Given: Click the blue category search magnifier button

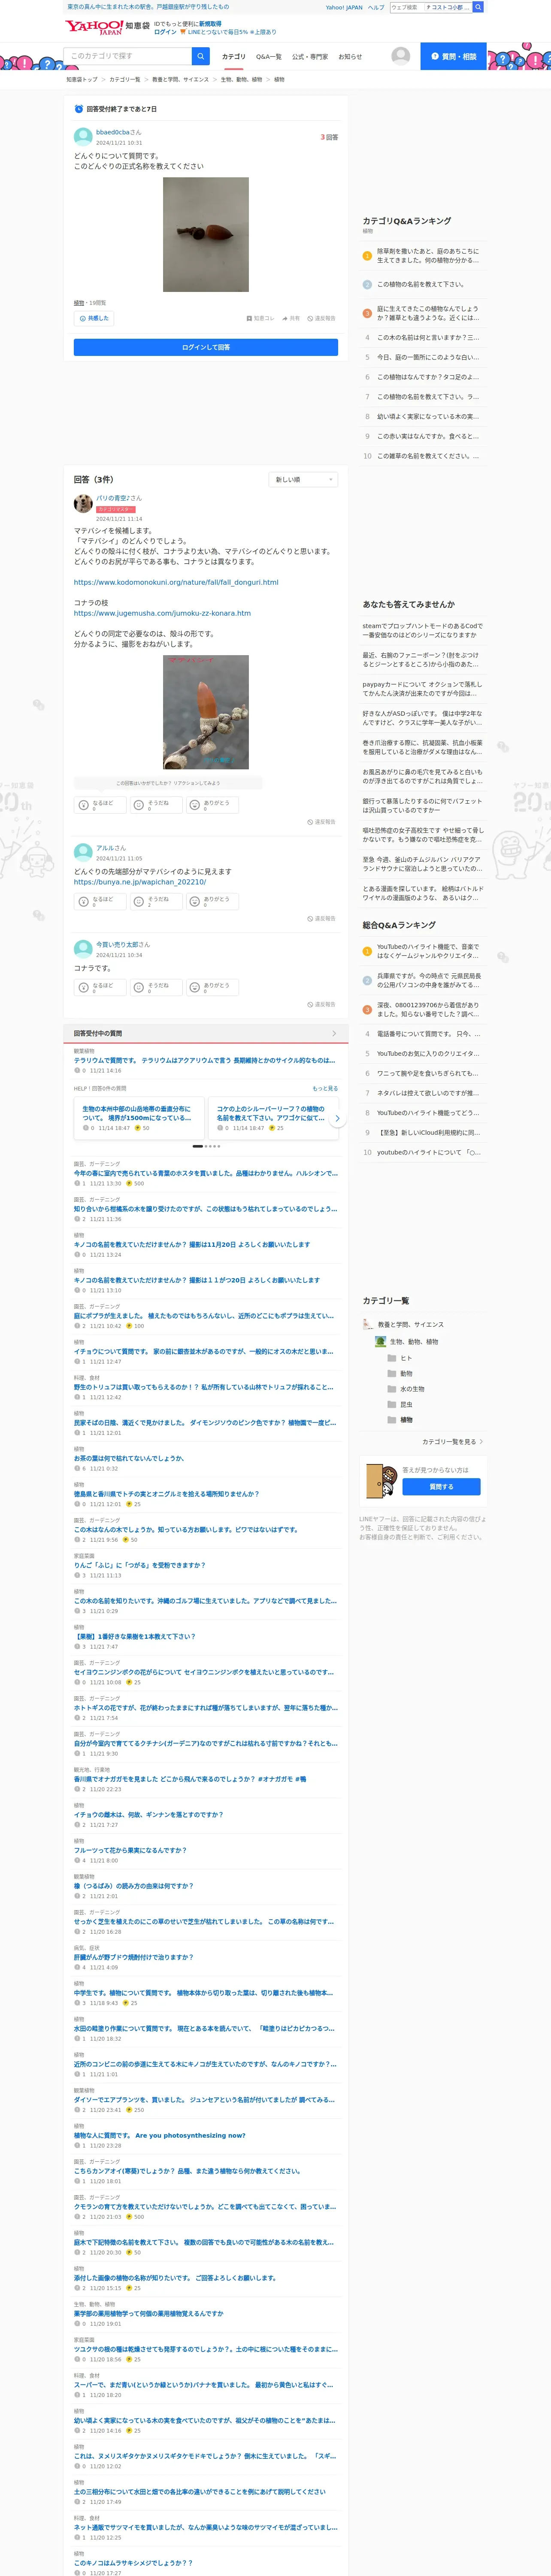Looking at the screenshot, I should [201, 56].
